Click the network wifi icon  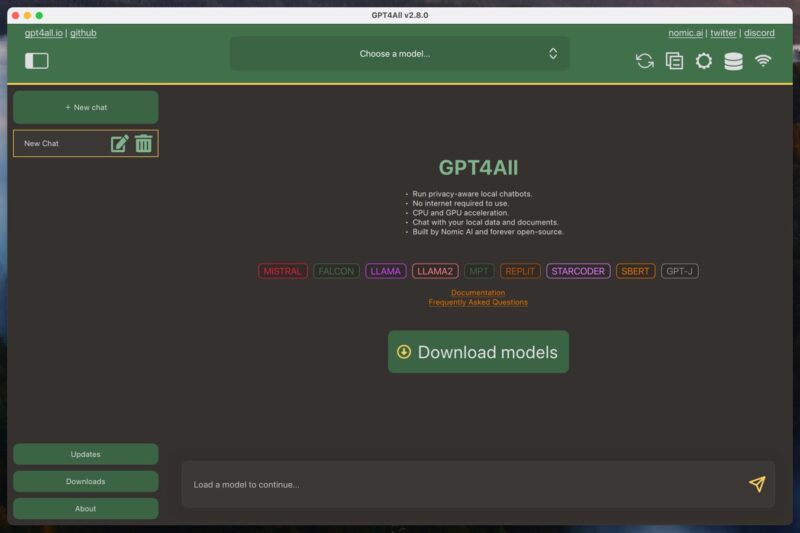pos(763,61)
